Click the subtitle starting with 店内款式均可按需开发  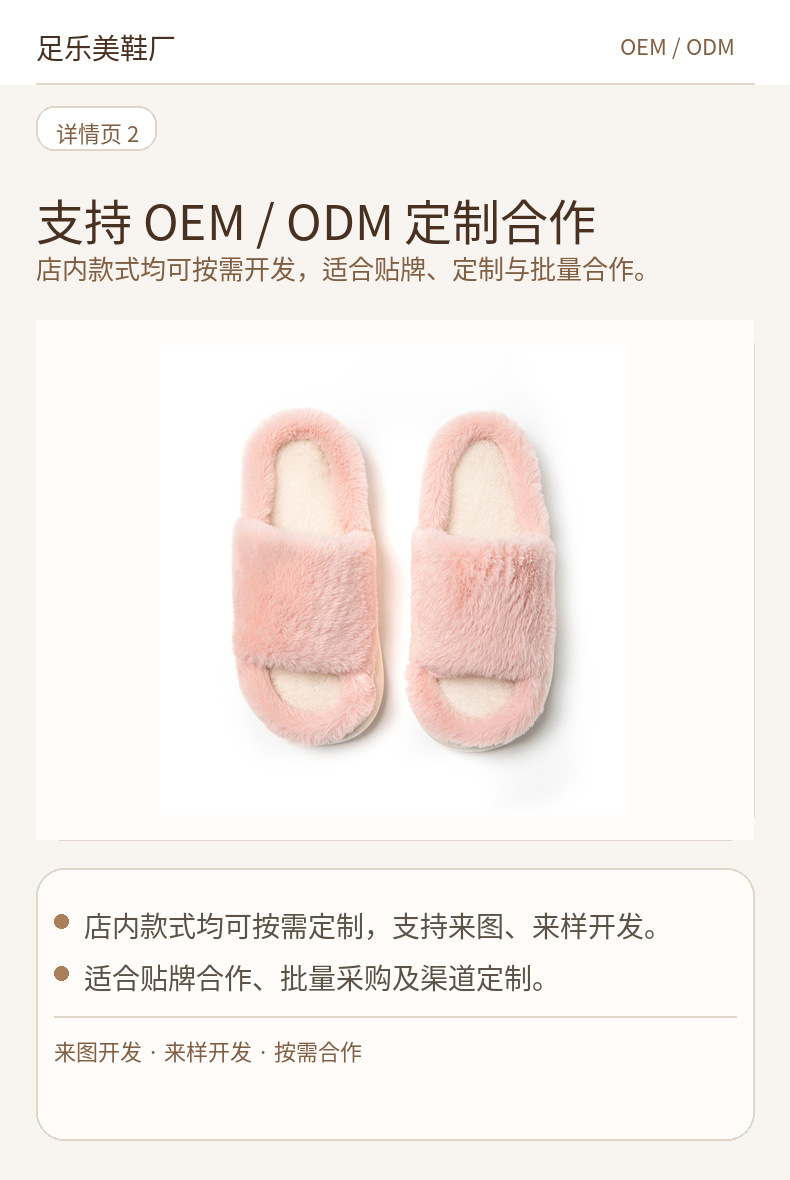(x=343, y=269)
